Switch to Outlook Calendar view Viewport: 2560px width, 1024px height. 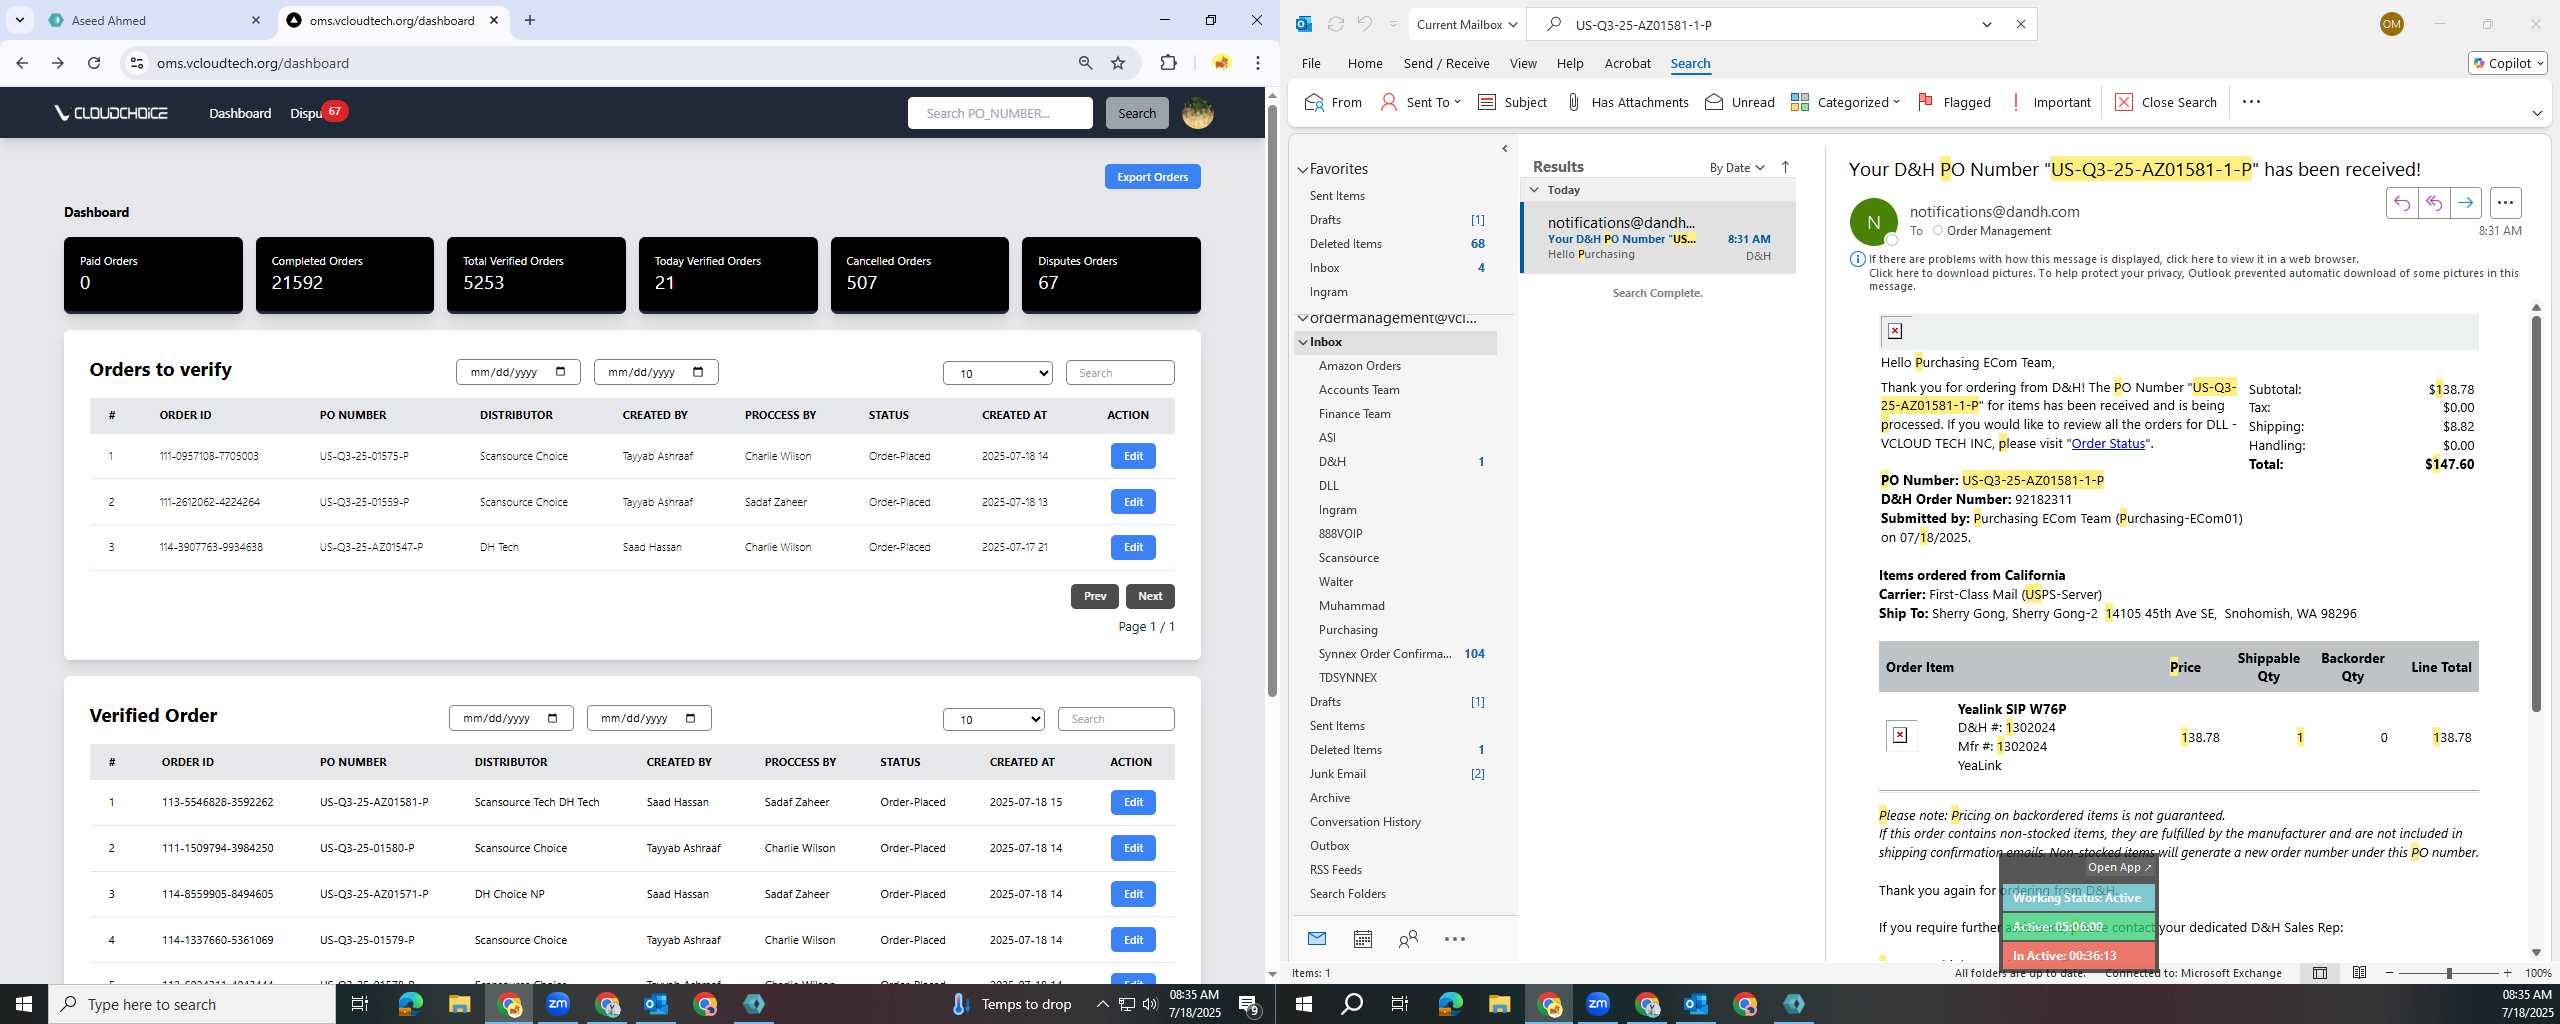coord(1362,939)
